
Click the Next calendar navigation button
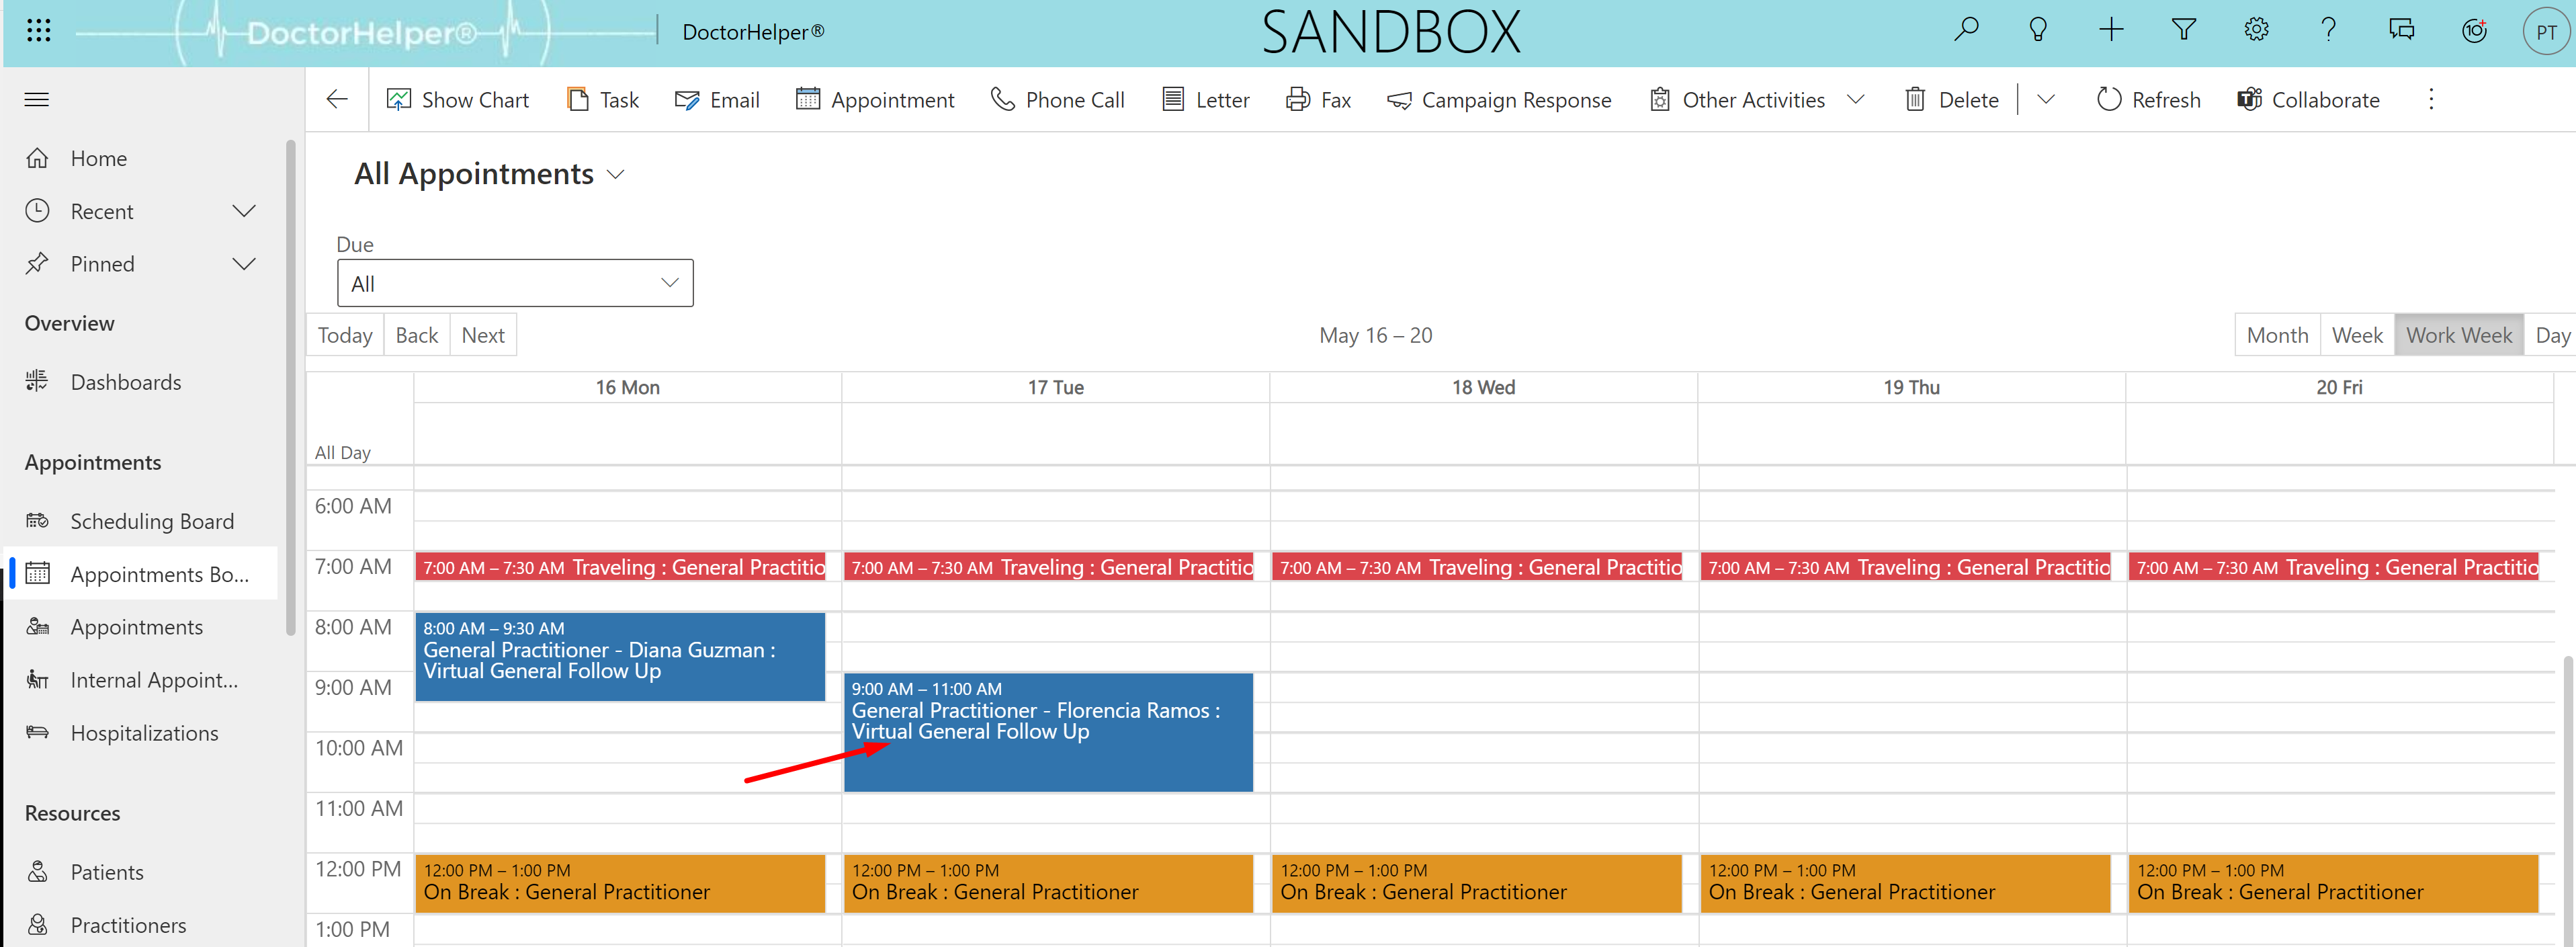point(483,335)
